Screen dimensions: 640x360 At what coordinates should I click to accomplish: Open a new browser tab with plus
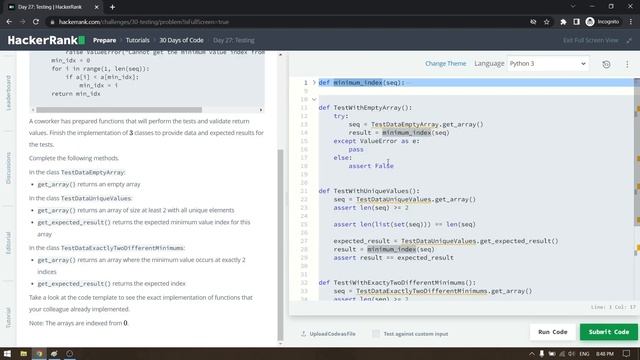pos(112,7)
